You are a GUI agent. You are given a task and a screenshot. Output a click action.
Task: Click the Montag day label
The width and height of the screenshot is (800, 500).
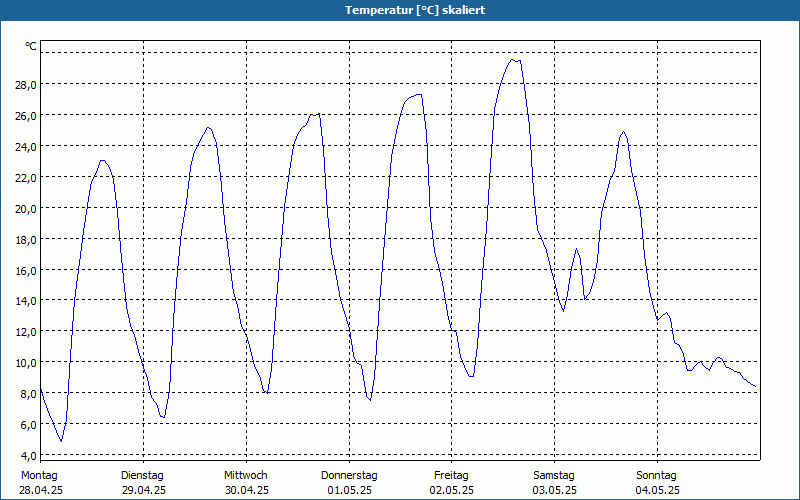pyautogui.click(x=39, y=476)
